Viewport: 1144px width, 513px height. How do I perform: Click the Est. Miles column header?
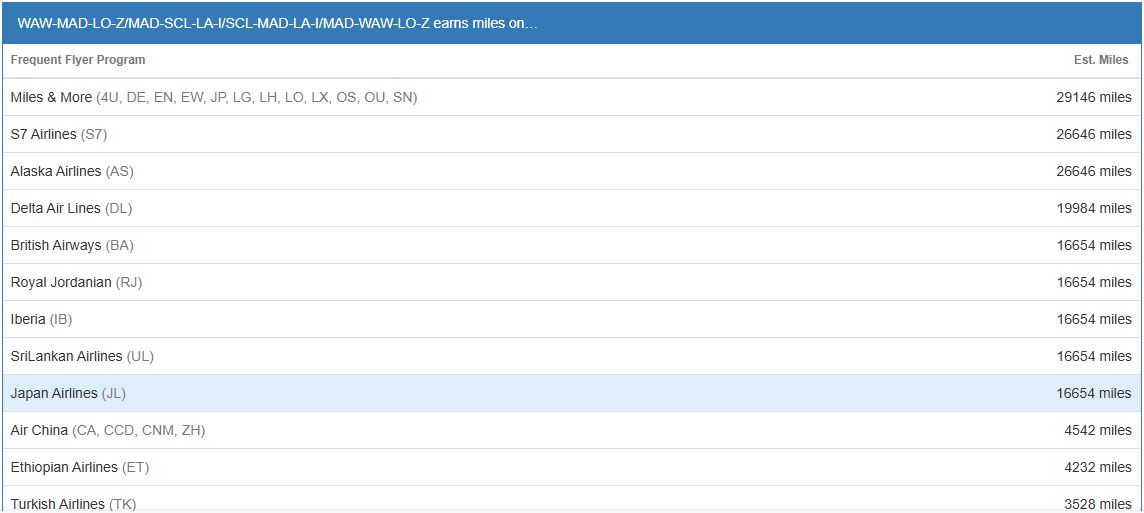point(1101,60)
